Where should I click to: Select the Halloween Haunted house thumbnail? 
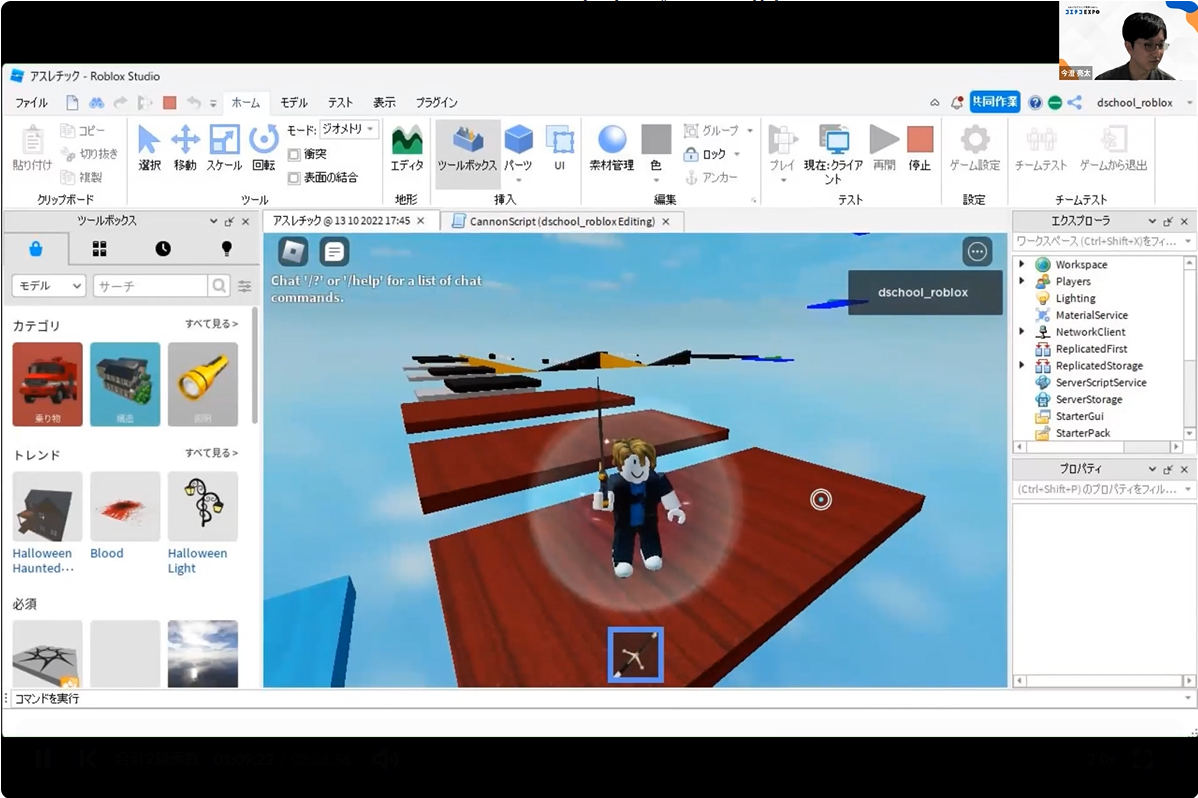[47, 506]
